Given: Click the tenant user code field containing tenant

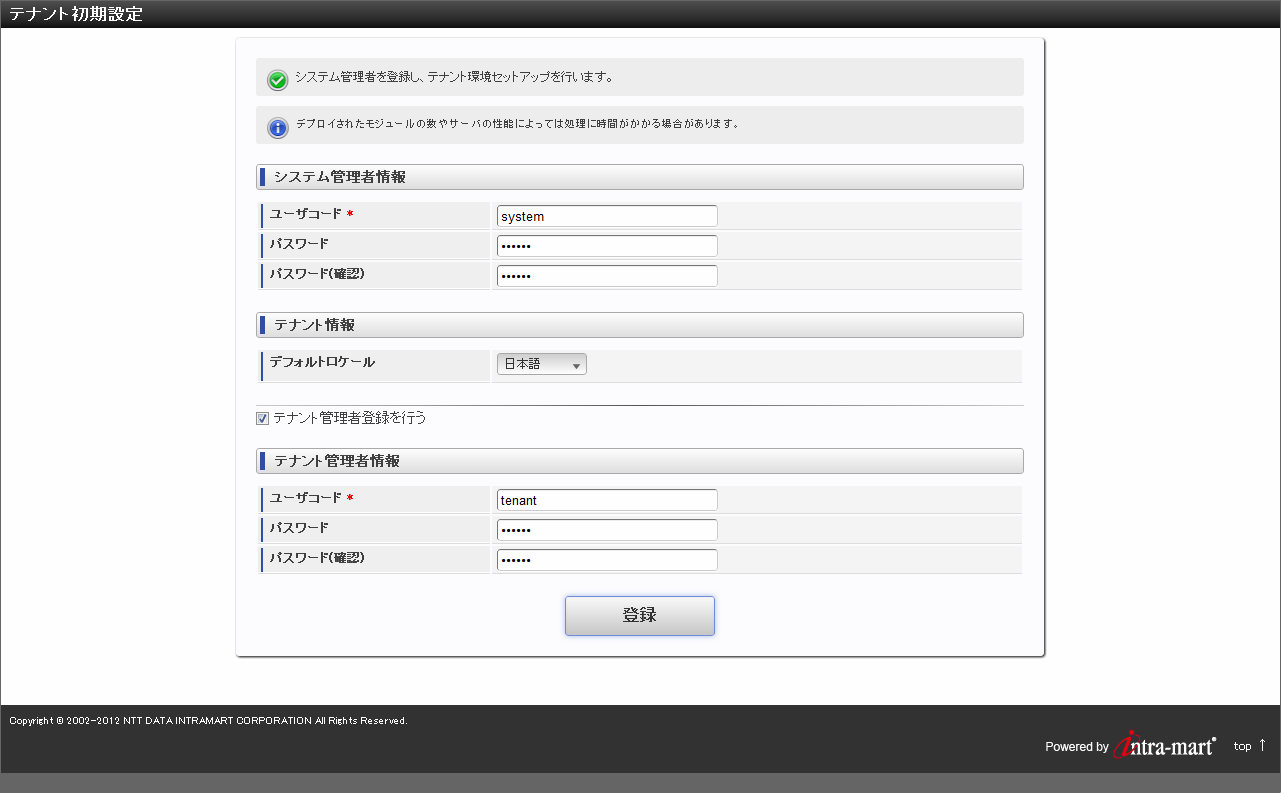Looking at the screenshot, I should pyautogui.click(x=607, y=500).
